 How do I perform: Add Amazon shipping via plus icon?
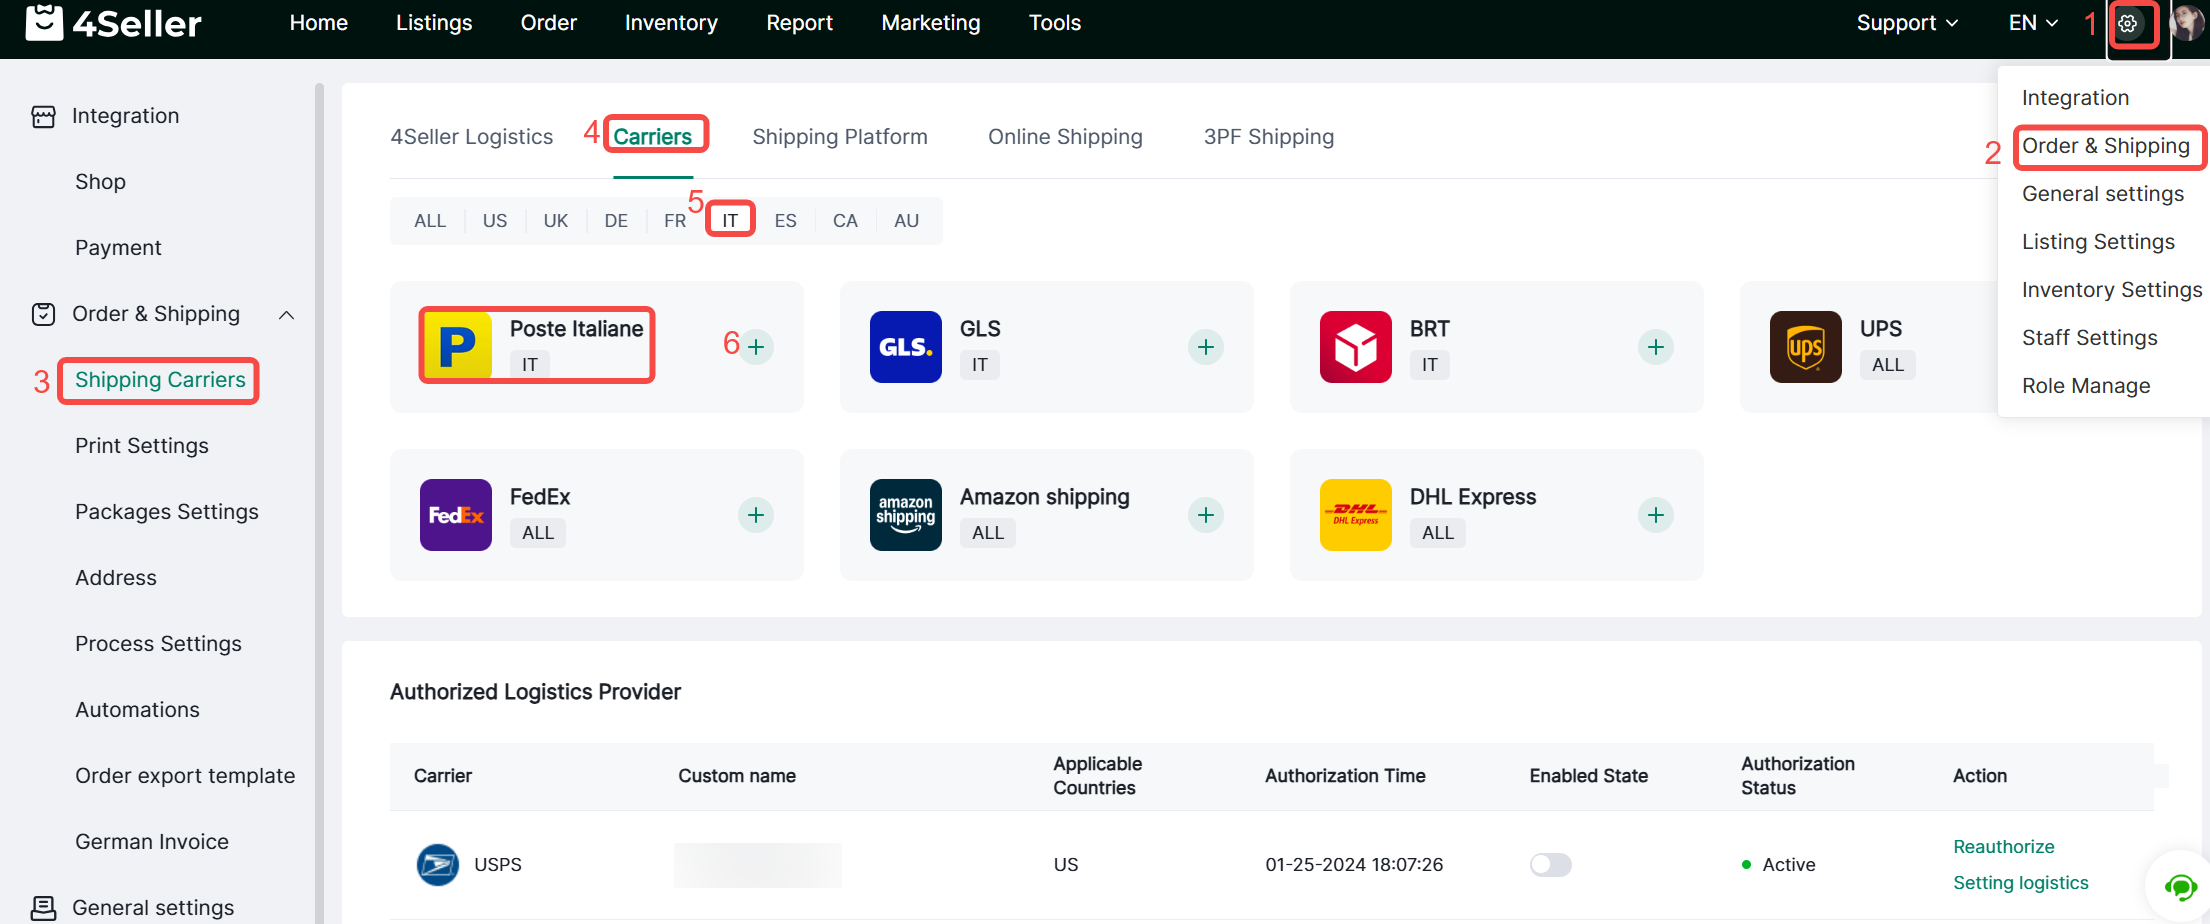1206,515
